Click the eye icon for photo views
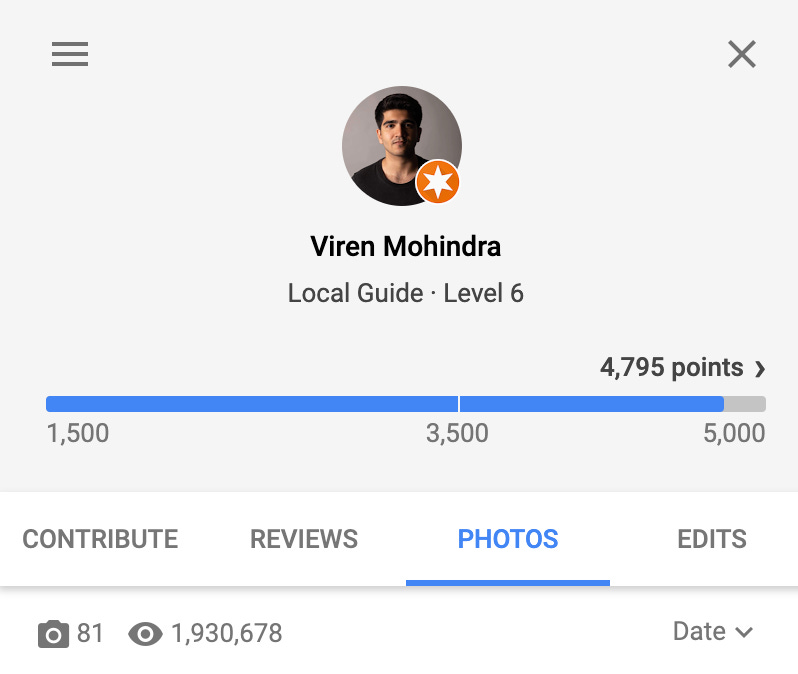This screenshot has width=798, height=674. 146,634
